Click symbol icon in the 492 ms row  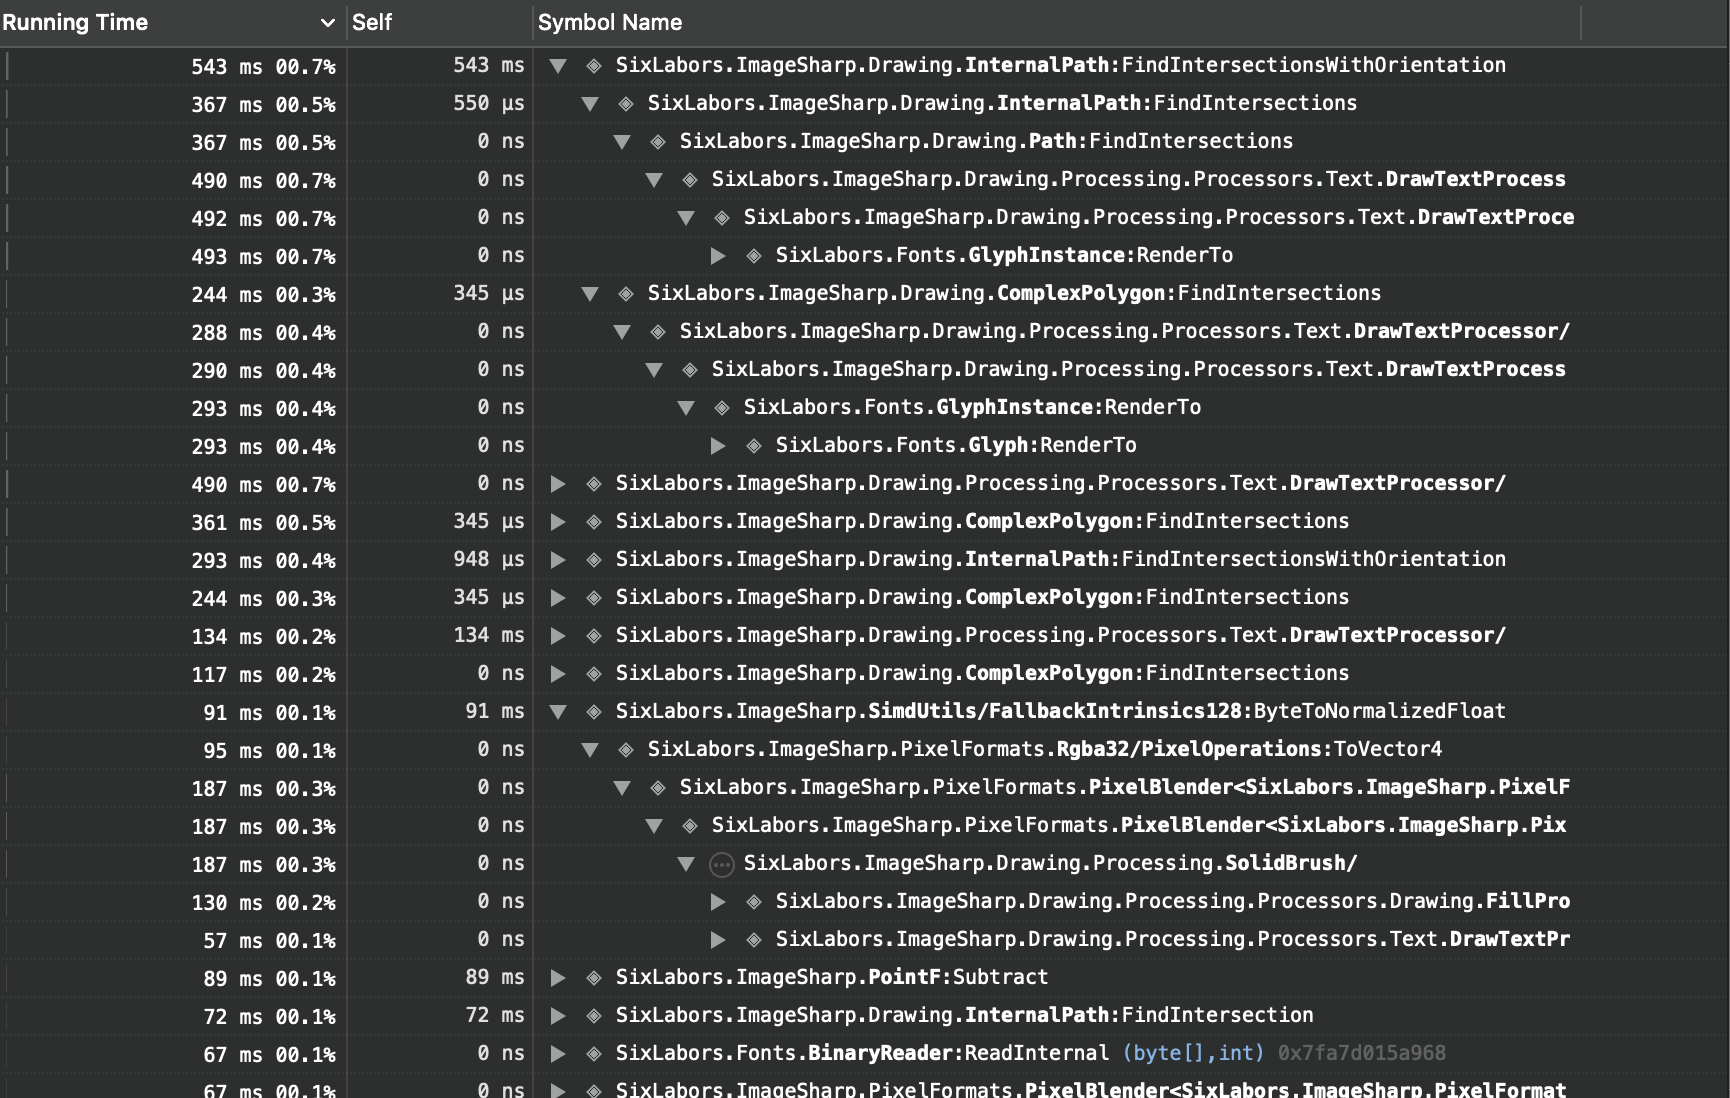coord(722,218)
